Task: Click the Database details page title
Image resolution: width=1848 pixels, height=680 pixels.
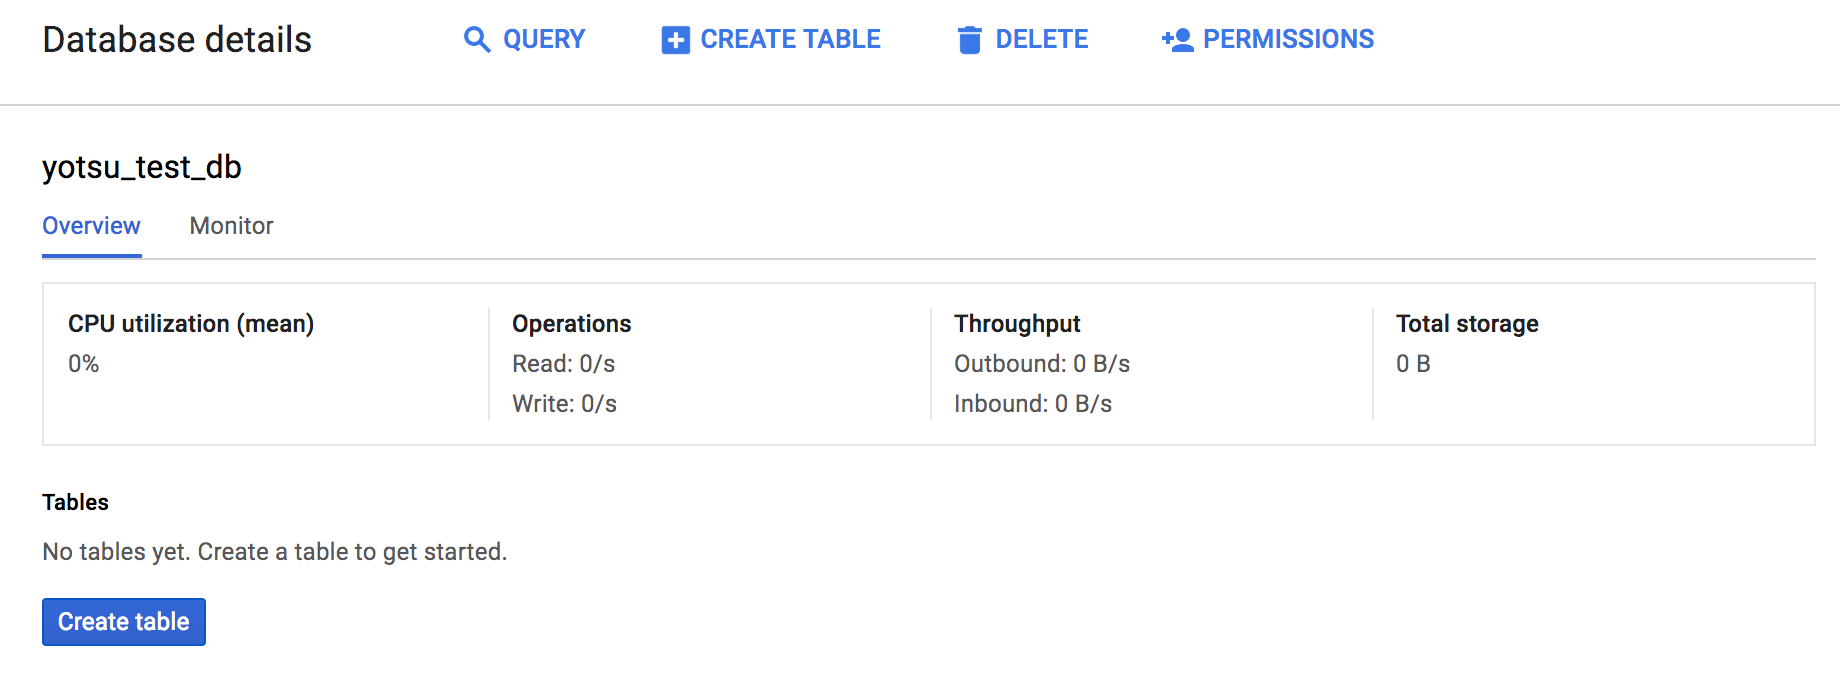Action: pos(177,40)
